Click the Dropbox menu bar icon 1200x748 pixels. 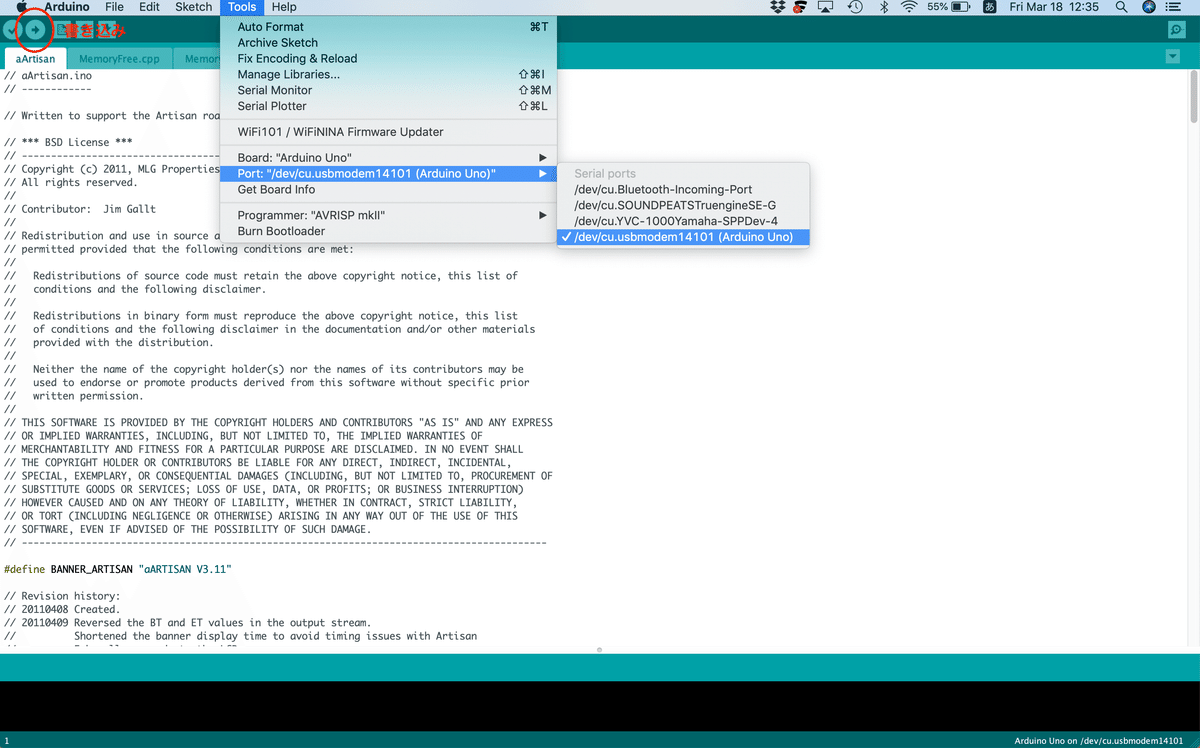point(779,7)
